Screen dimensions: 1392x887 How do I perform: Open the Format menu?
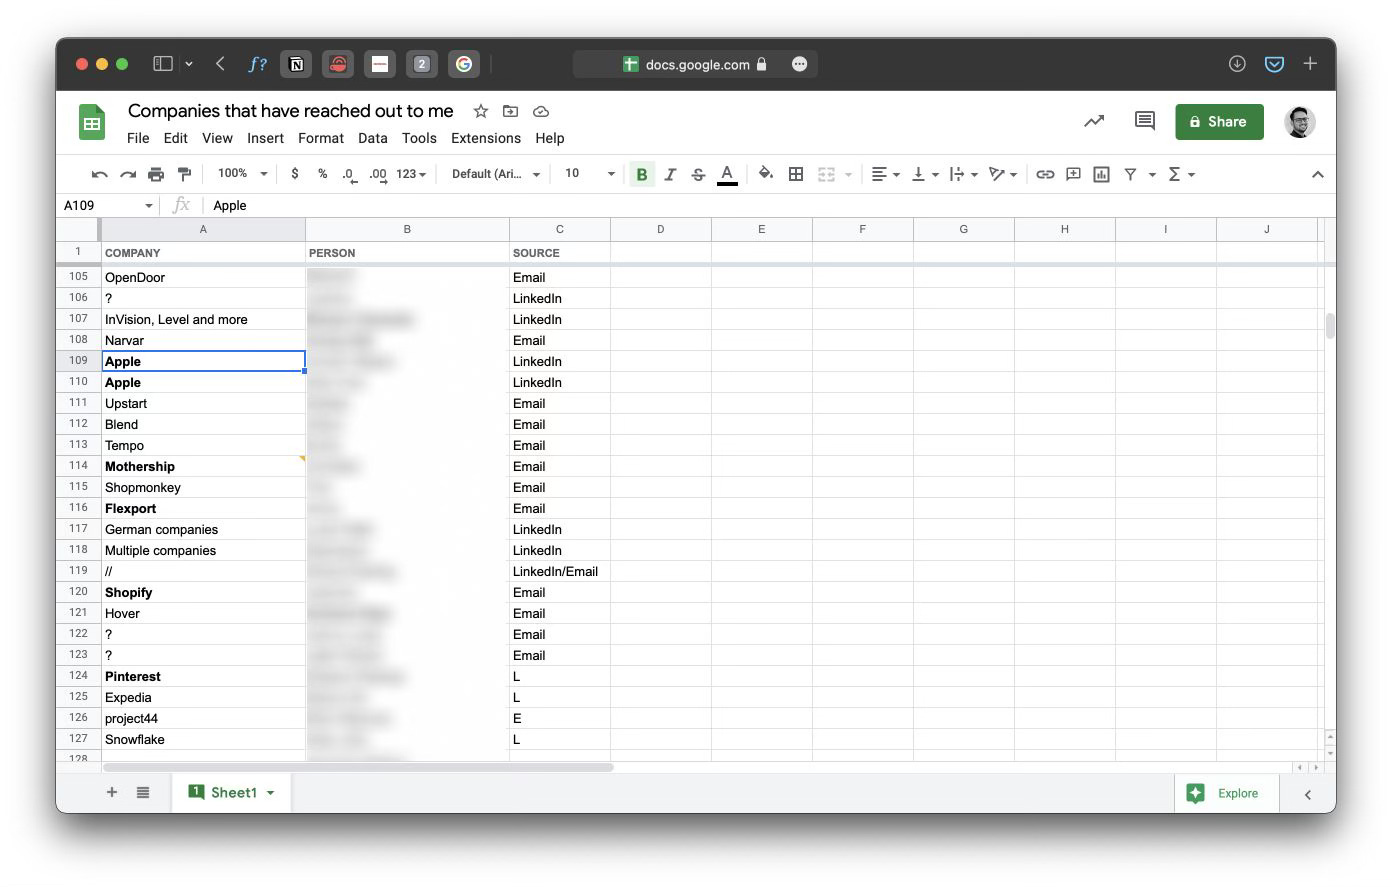coord(321,138)
